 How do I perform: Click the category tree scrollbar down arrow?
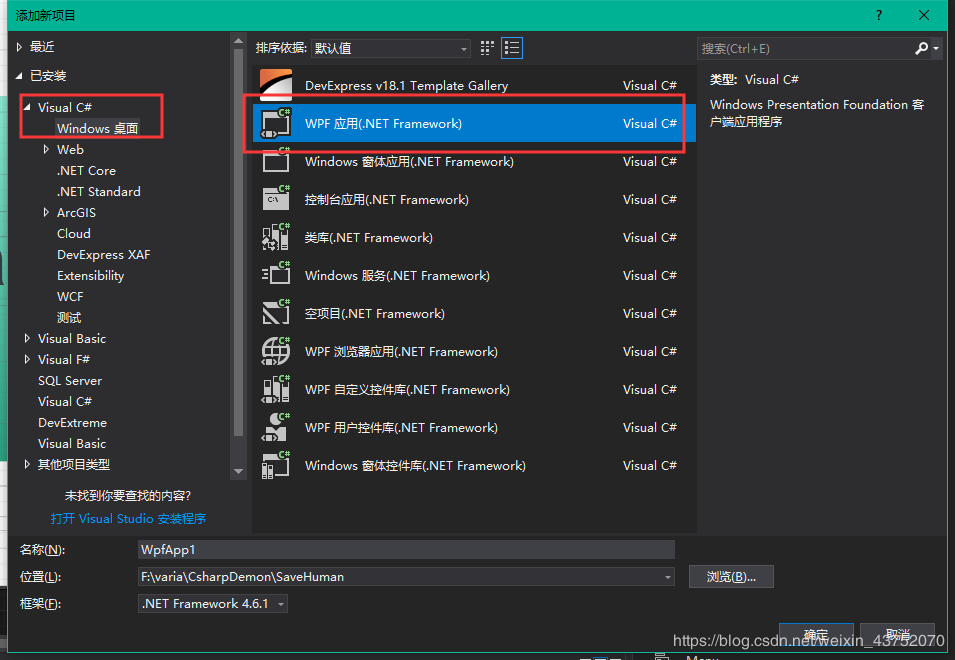(x=238, y=471)
